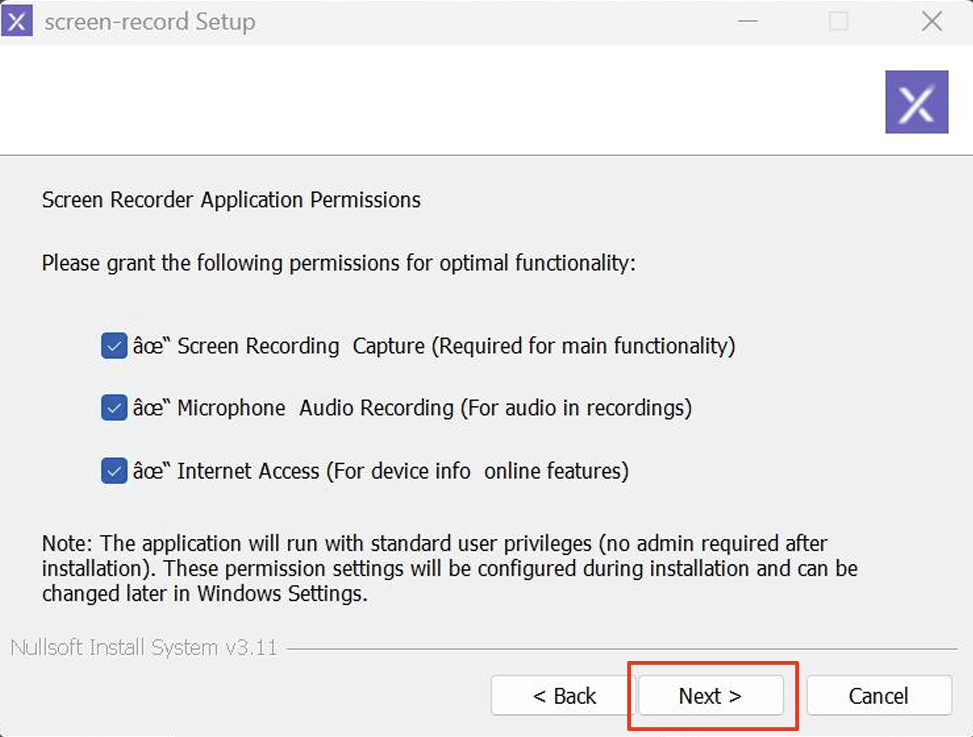Viewport: 973px width, 737px height.
Task: Click the screen-record icon in title bar
Action: coord(18,21)
